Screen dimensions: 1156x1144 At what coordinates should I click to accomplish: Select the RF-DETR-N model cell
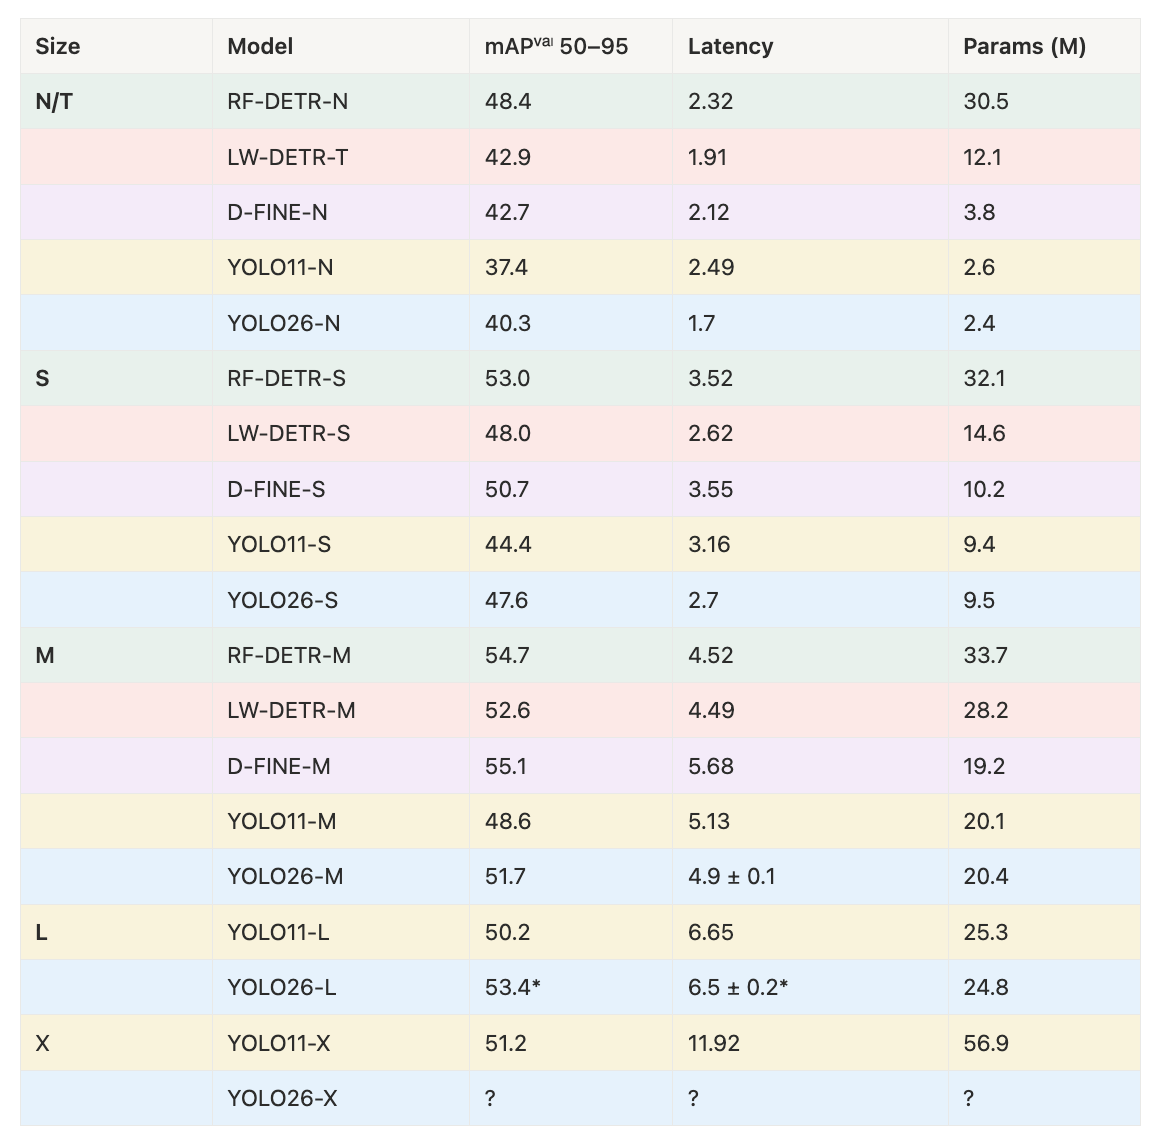(x=287, y=101)
